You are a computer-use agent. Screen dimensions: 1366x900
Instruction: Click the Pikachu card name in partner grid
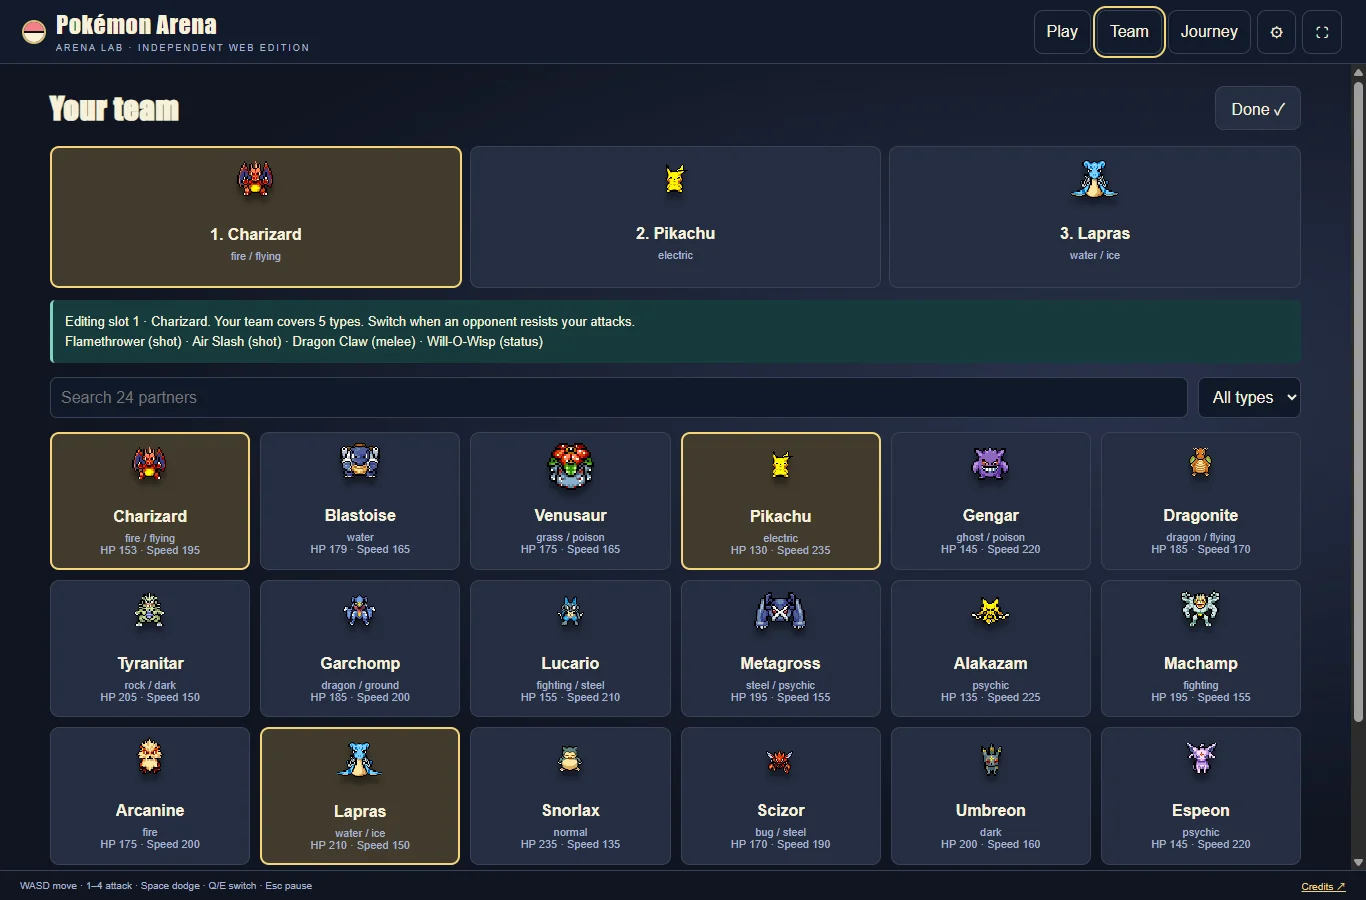pos(781,516)
